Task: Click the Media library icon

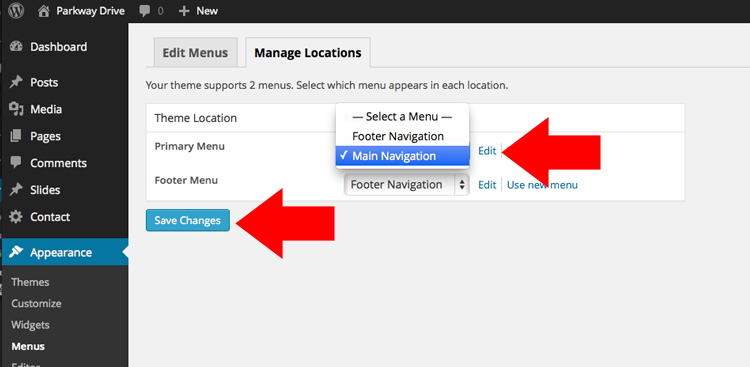Action: pyautogui.click(x=16, y=109)
